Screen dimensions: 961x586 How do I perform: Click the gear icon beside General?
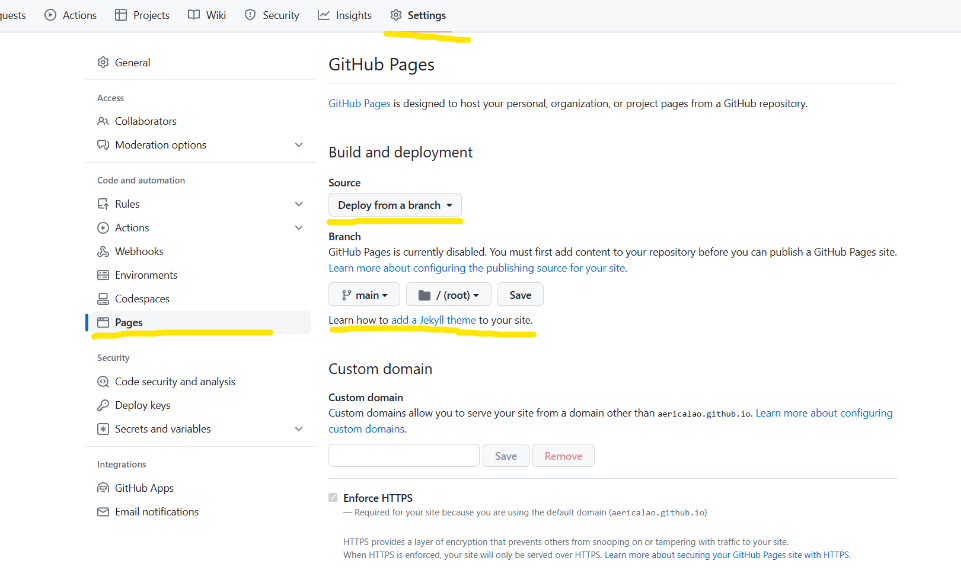pyautogui.click(x=103, y=62)
